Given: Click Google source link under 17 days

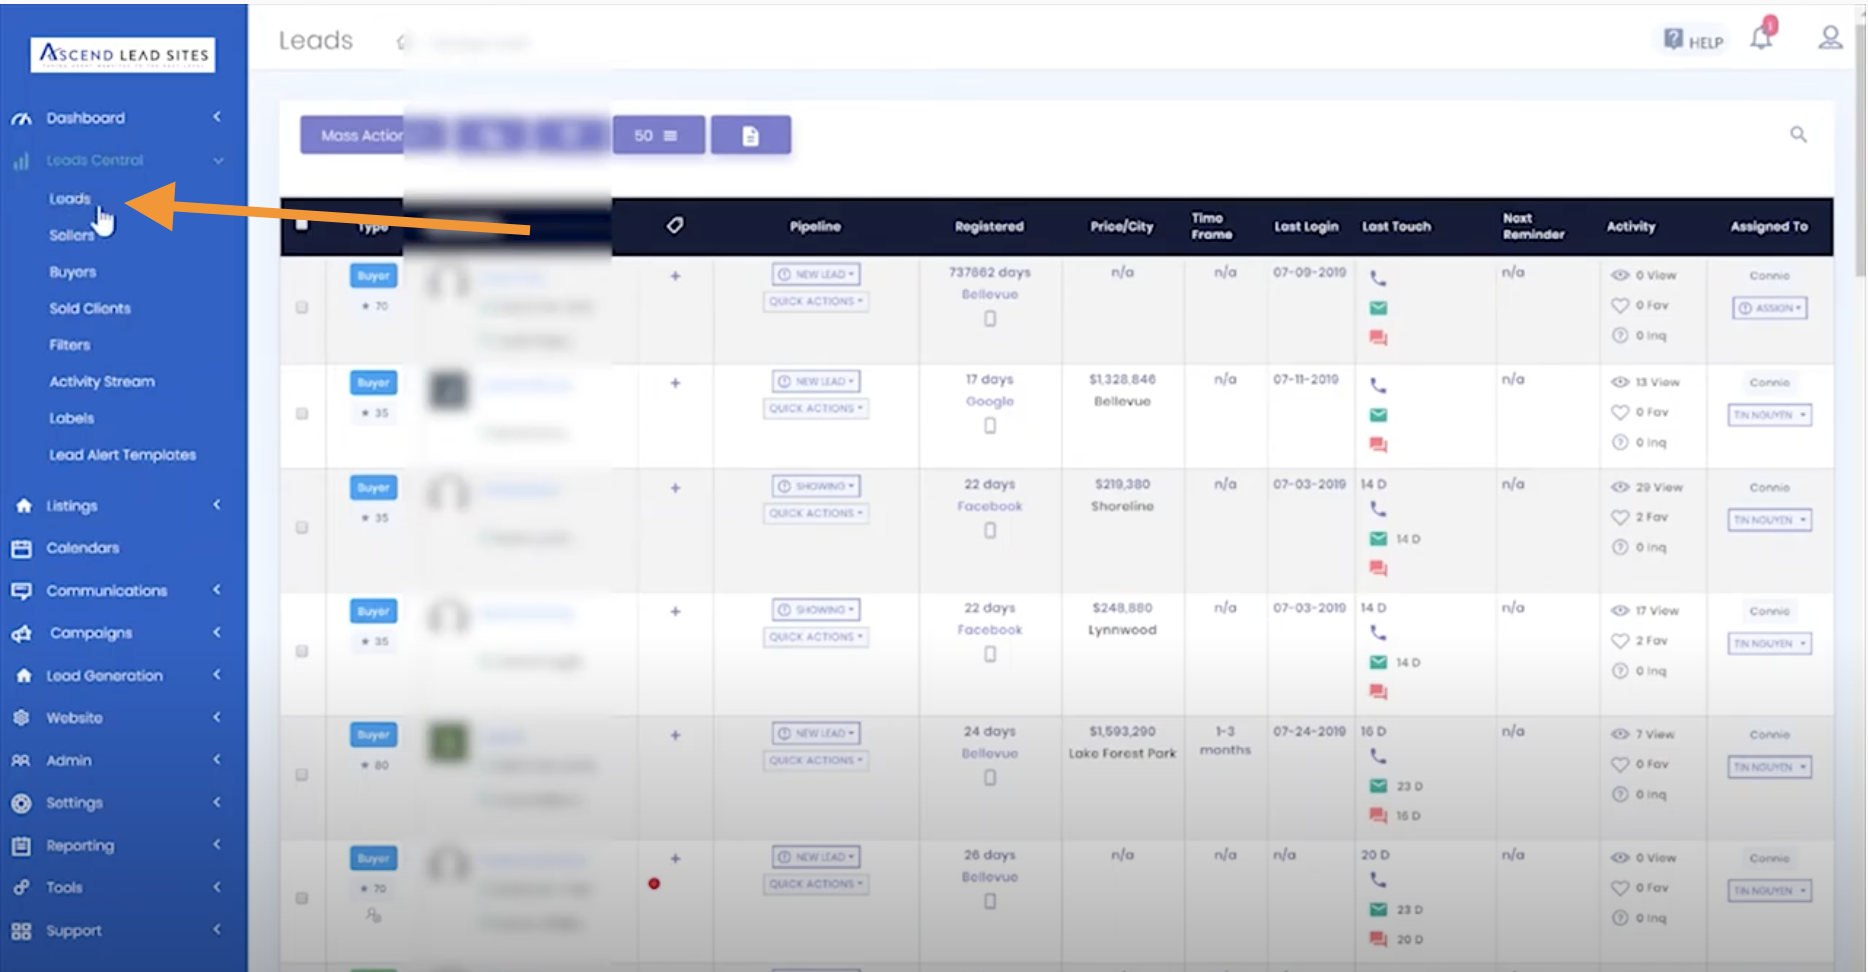Looking at the screenshot, I should (x=990, y=401).
